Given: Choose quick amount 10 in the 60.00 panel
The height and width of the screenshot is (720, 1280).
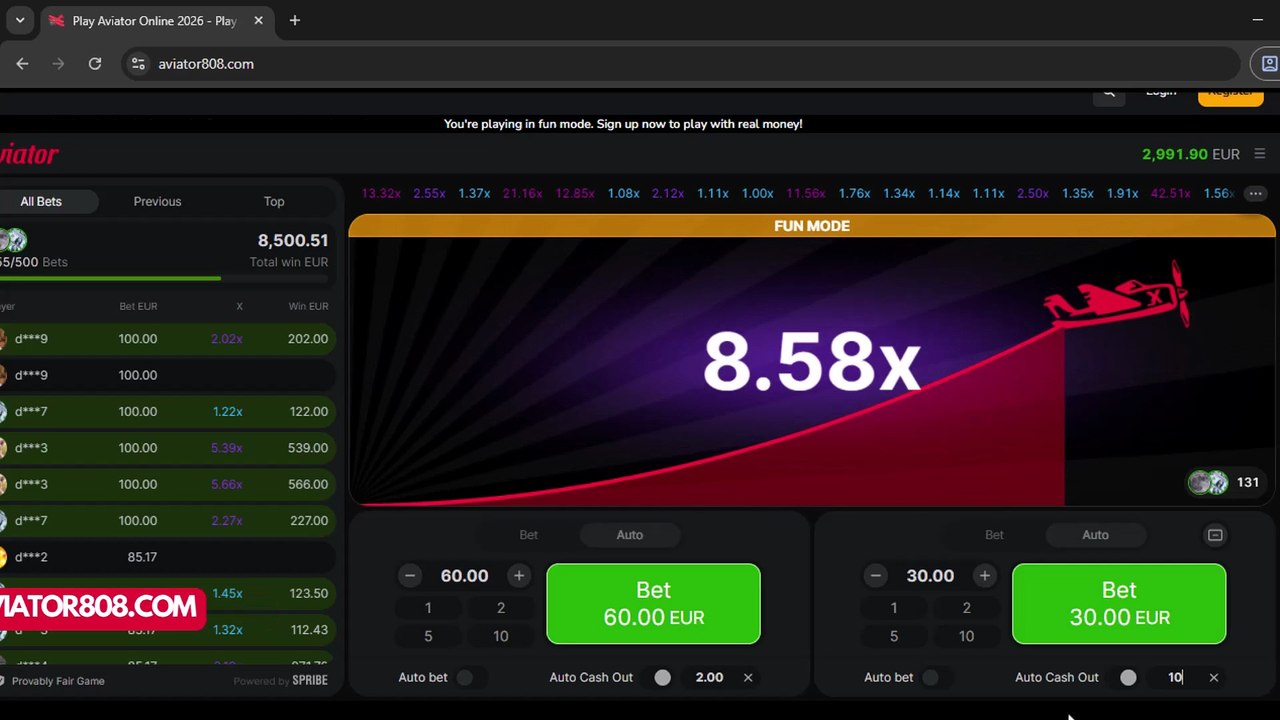Looking at the screenshot, I should (501, 636).
